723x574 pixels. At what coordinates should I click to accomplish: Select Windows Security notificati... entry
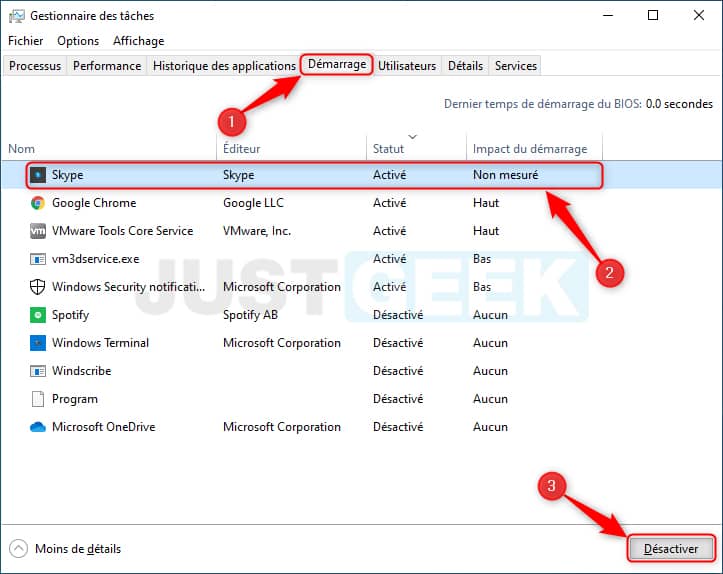tap(129, 287)
